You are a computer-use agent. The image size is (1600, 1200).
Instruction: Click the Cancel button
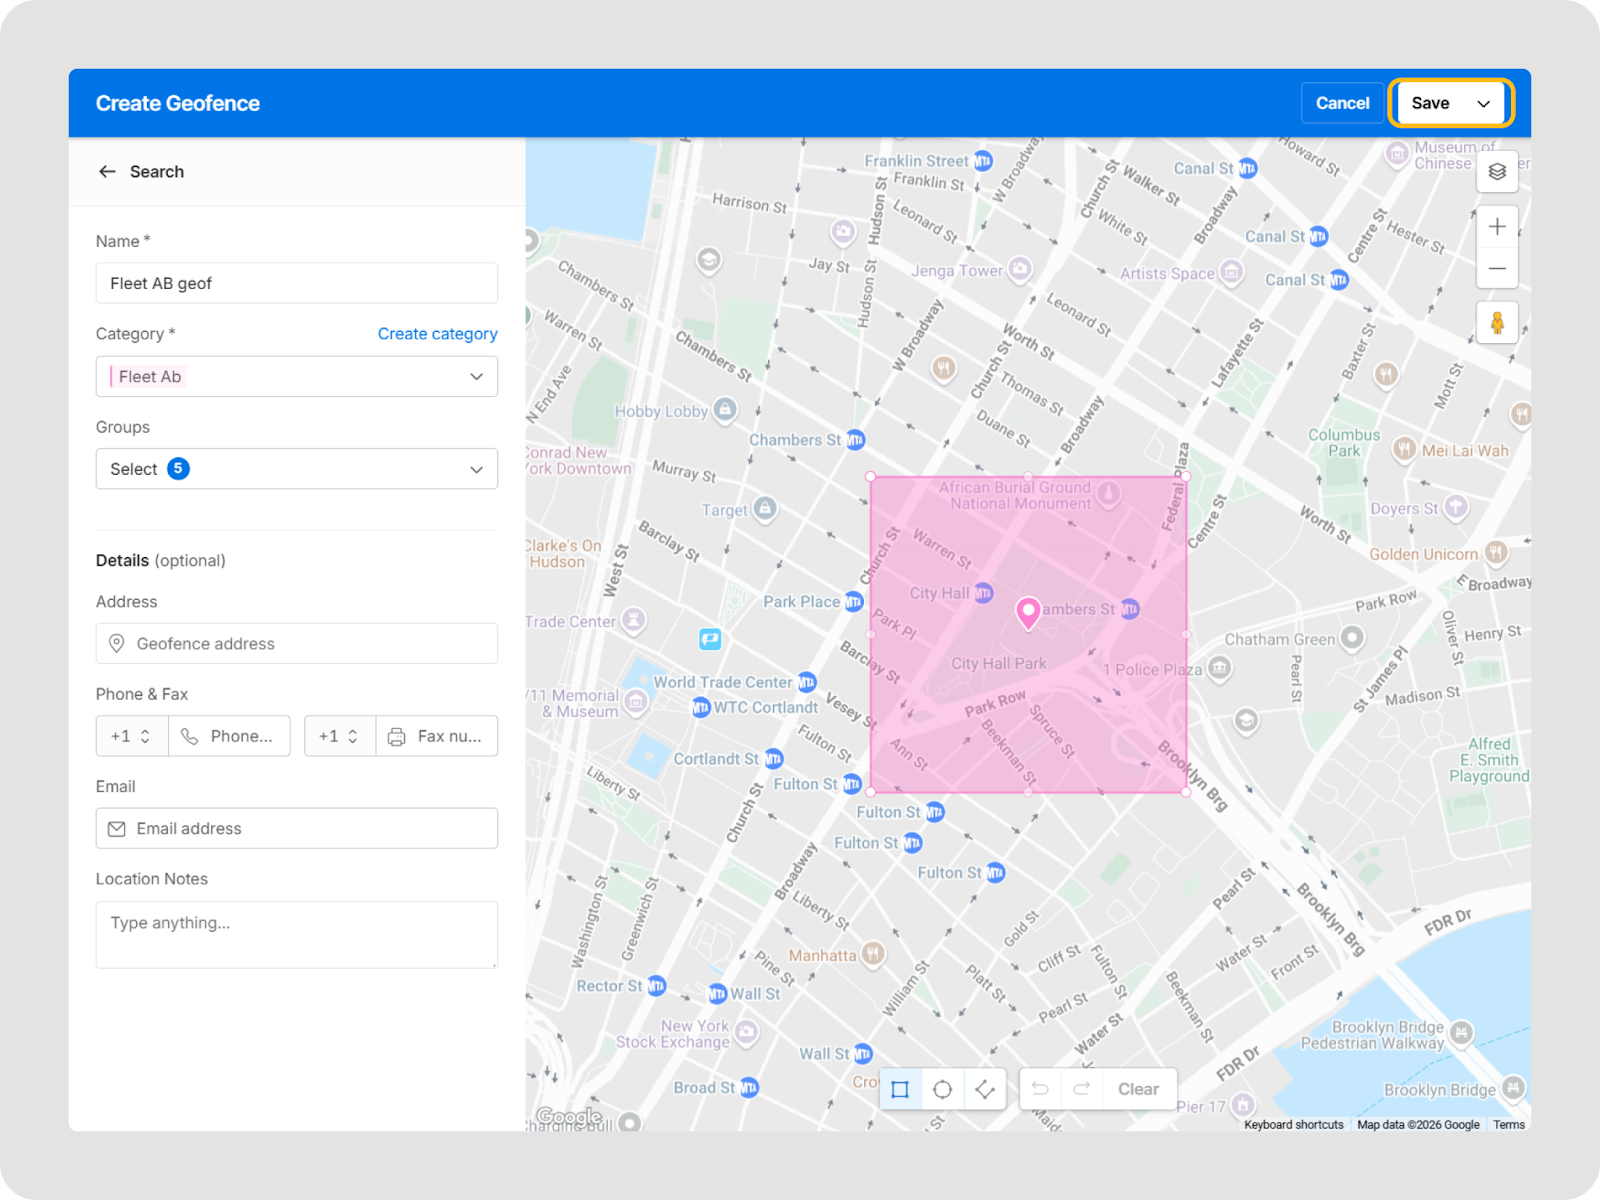[1342, 103]
